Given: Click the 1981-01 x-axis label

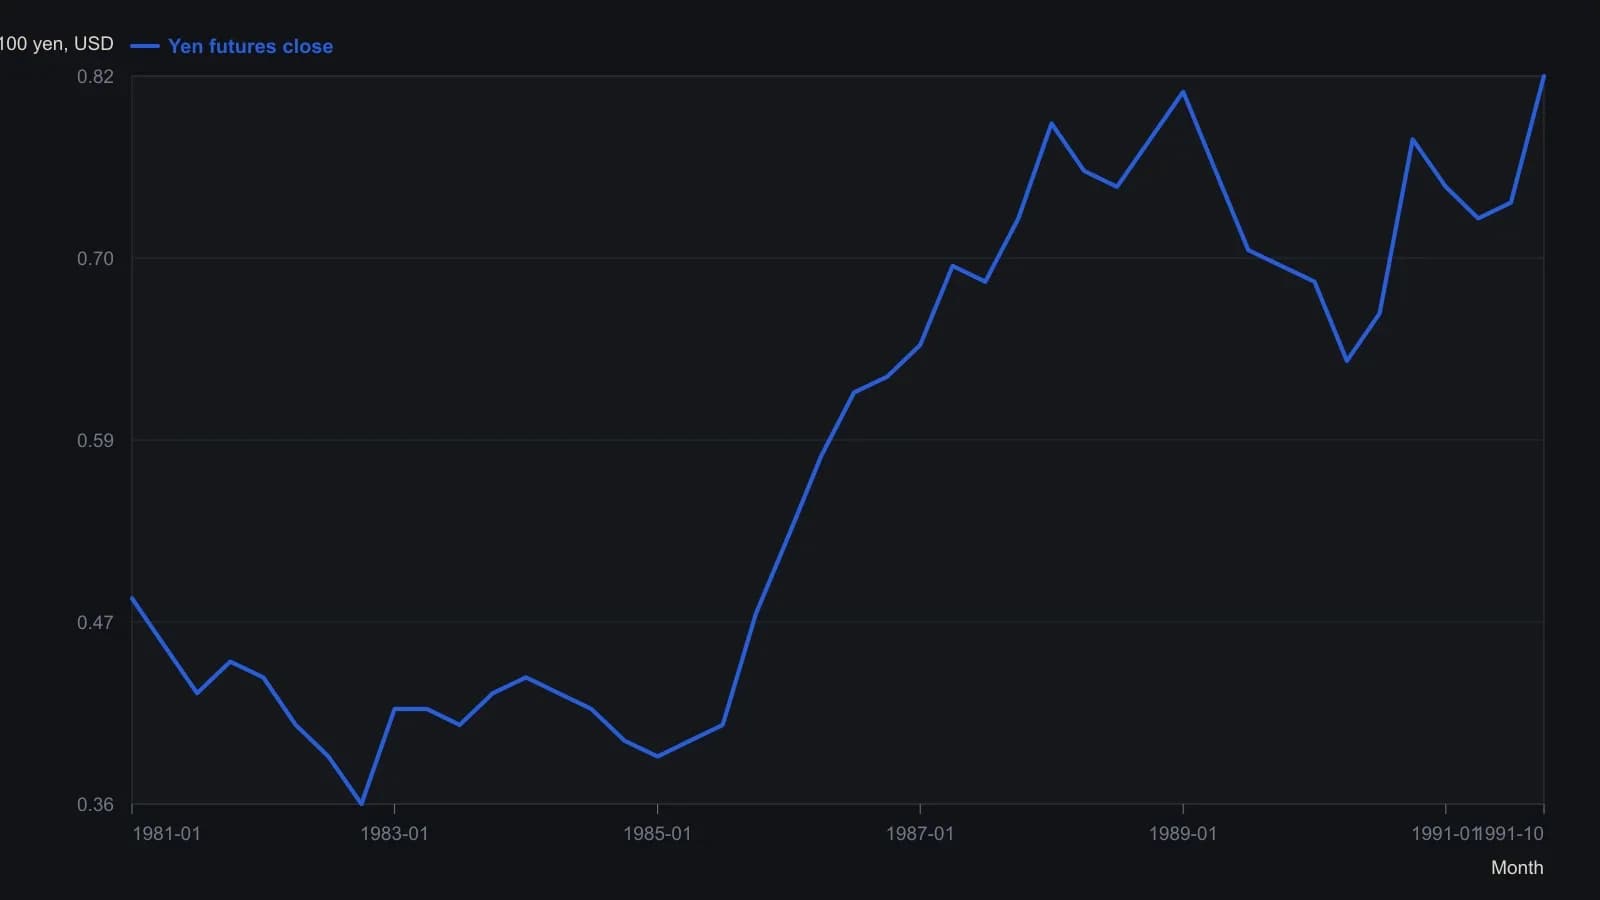Looking at the screenshot, I should click(166, 834).
